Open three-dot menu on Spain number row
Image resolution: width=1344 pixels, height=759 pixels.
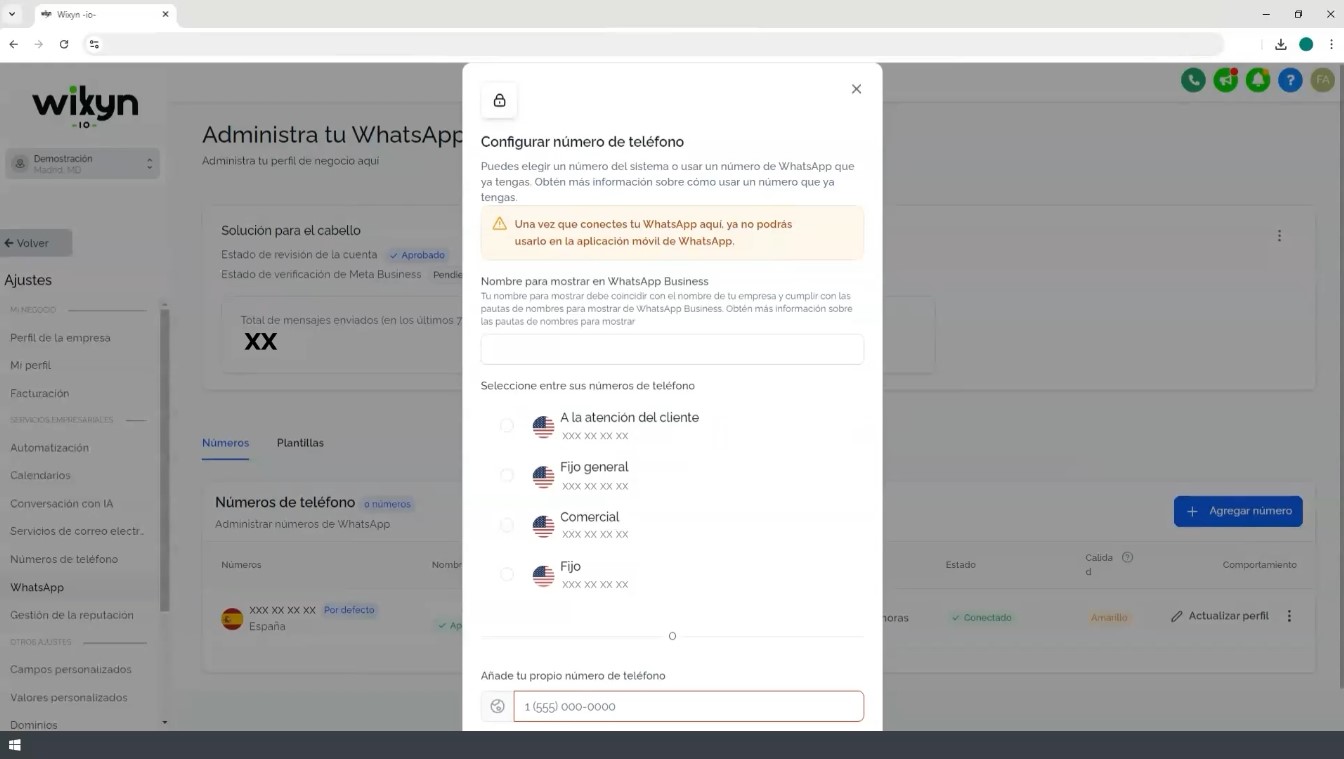tap(1289, 616)
